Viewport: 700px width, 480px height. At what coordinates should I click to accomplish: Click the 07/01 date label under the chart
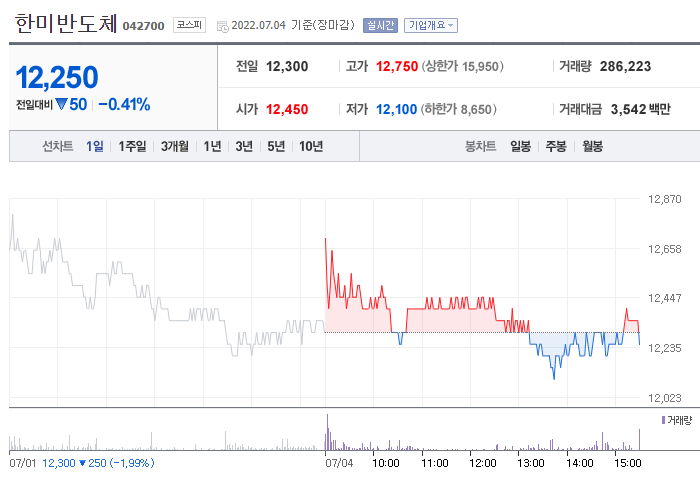[23, 463]
